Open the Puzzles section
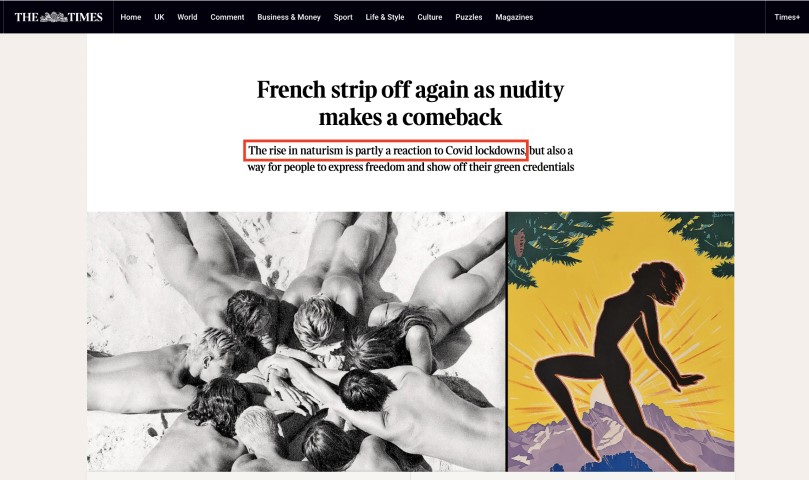The image size is (809, 480). (x=468, y=17)
